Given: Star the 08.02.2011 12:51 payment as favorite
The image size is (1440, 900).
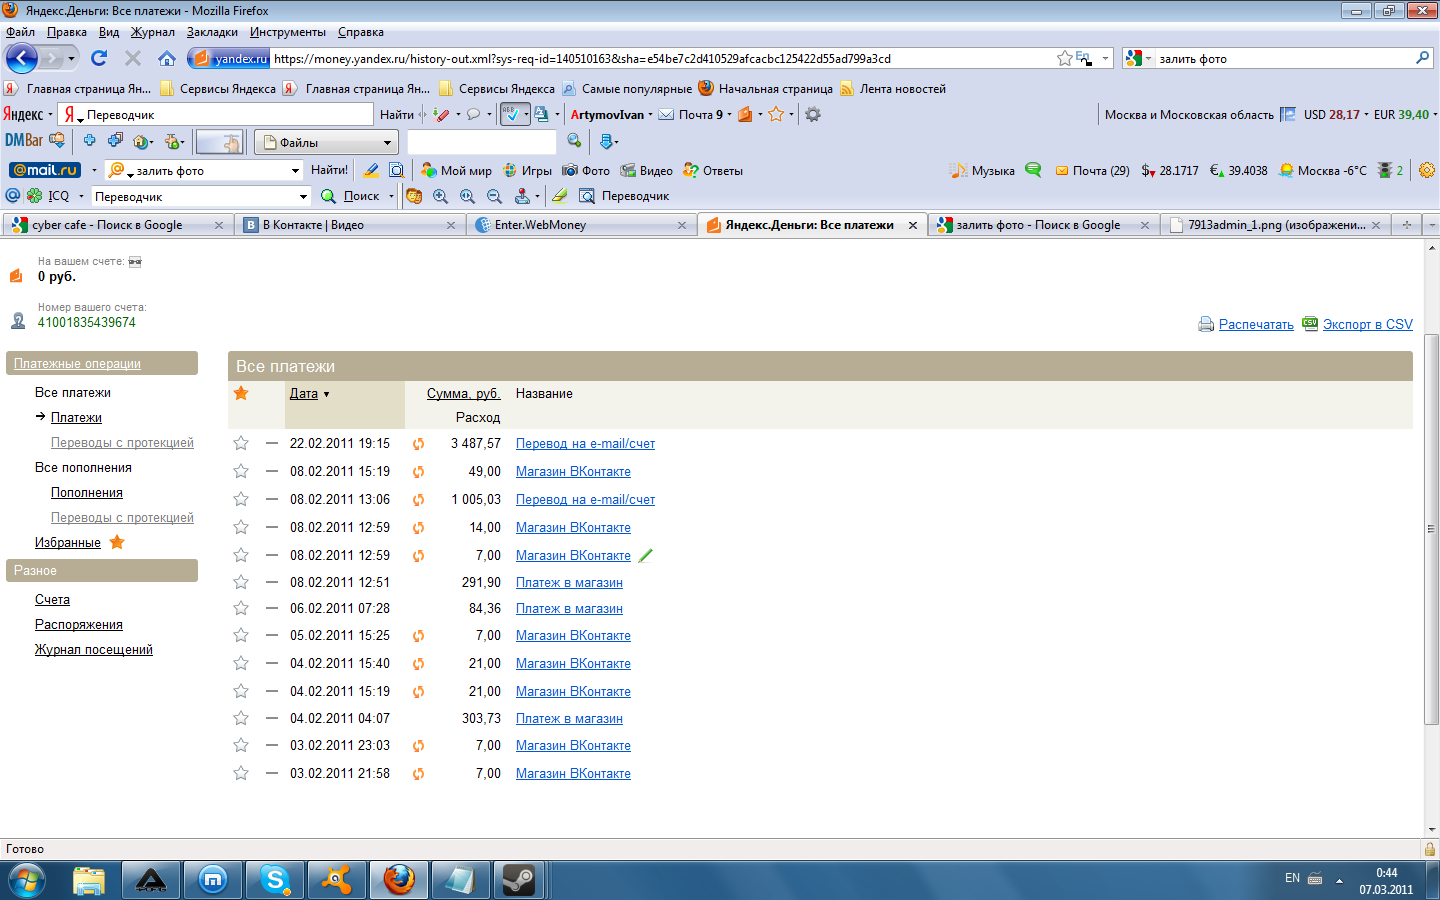Looking at the screenshot, I should (241, 582).
